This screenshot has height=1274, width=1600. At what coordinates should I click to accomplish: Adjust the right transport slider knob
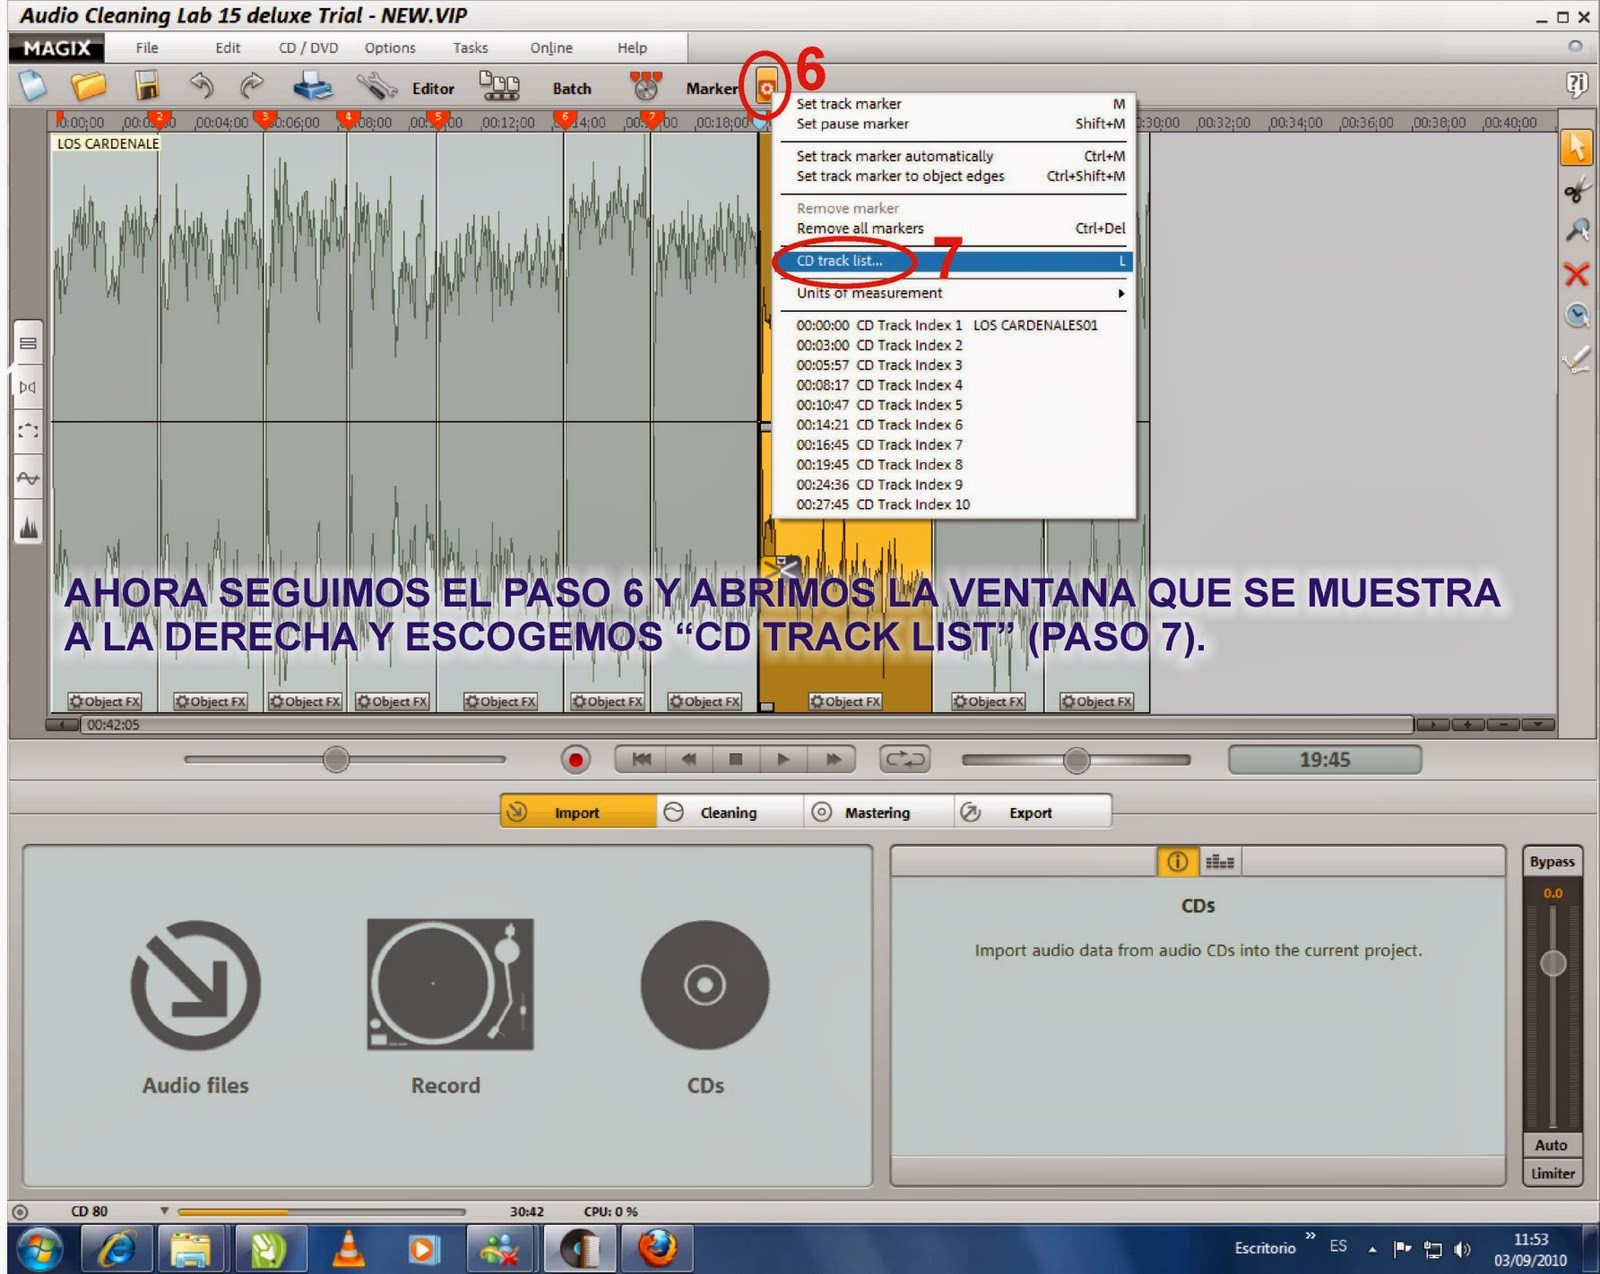(x=1076, y=760)
